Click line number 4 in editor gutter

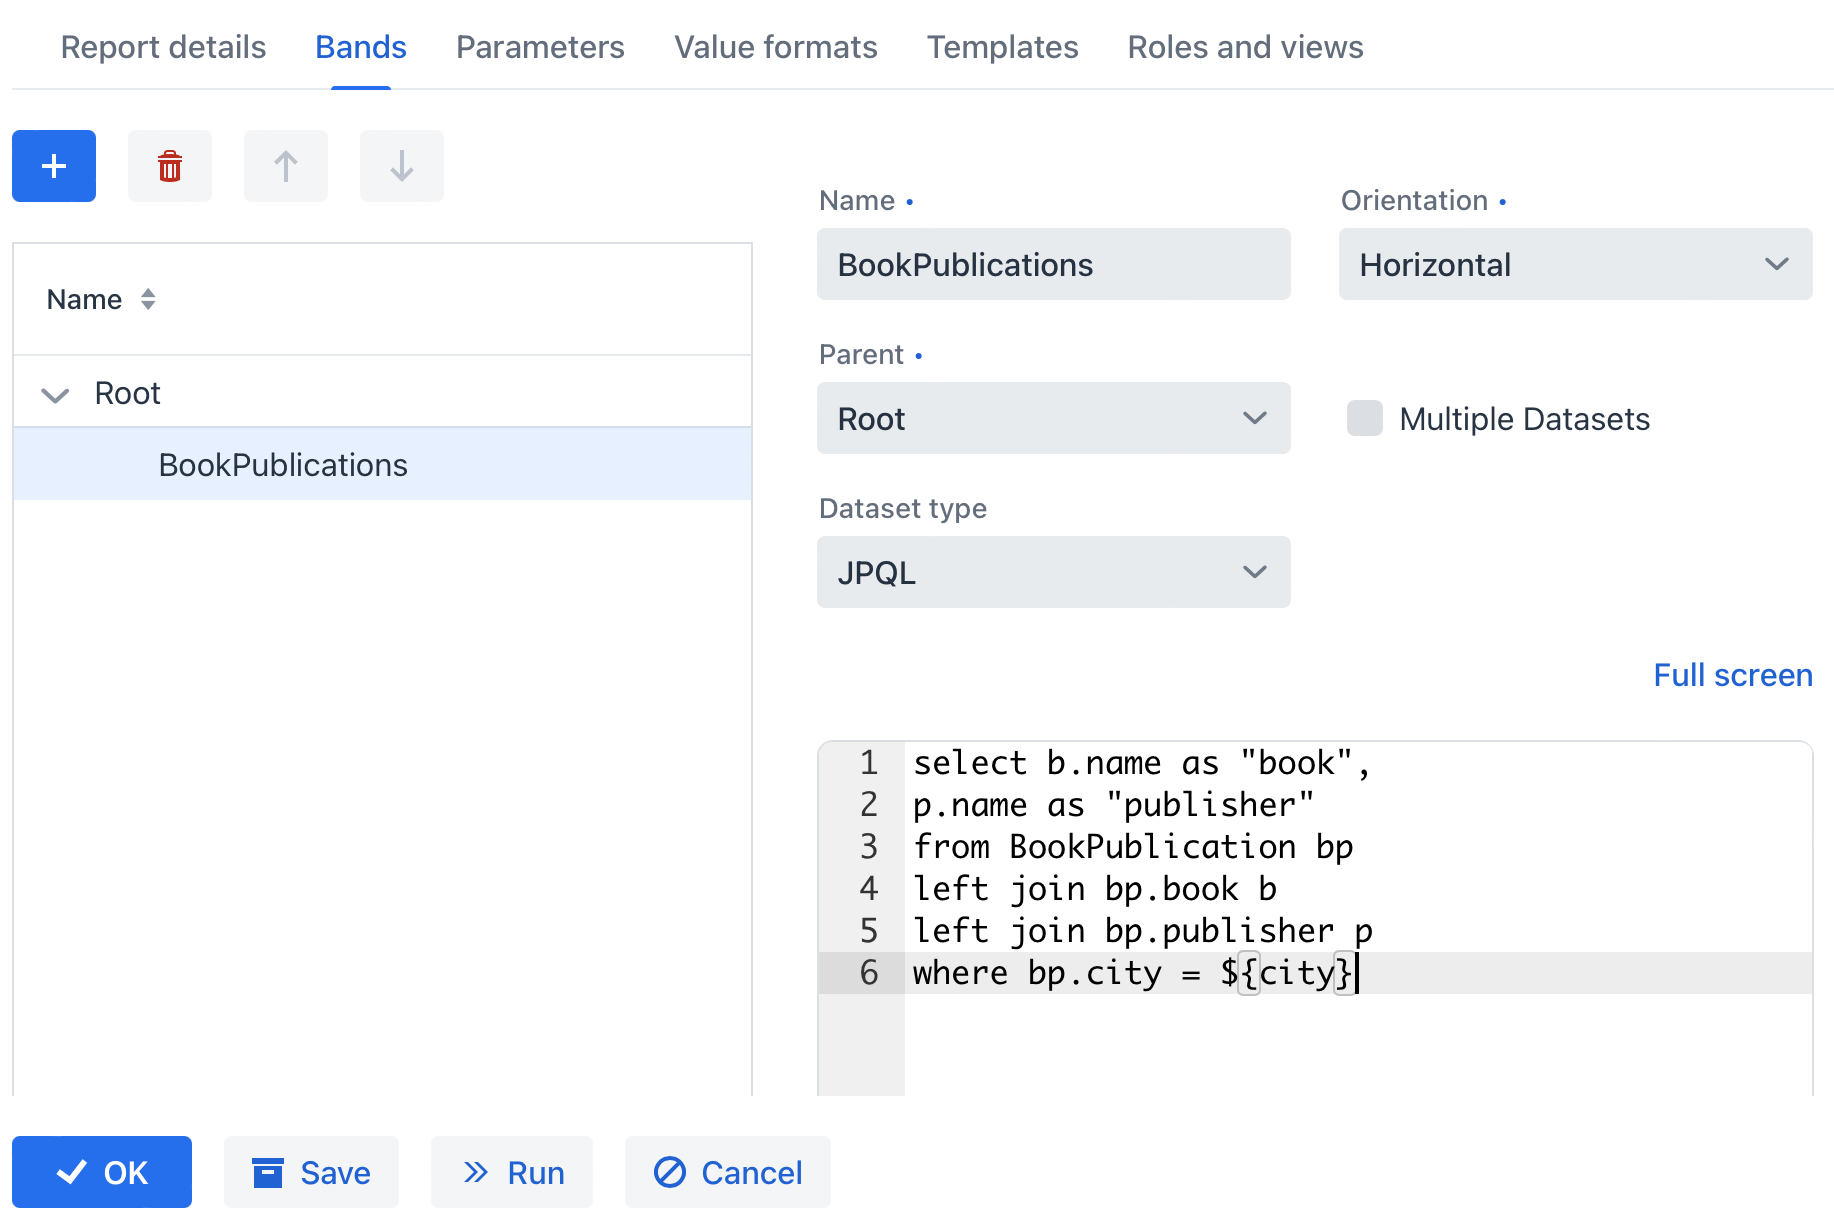click(868, 889)
